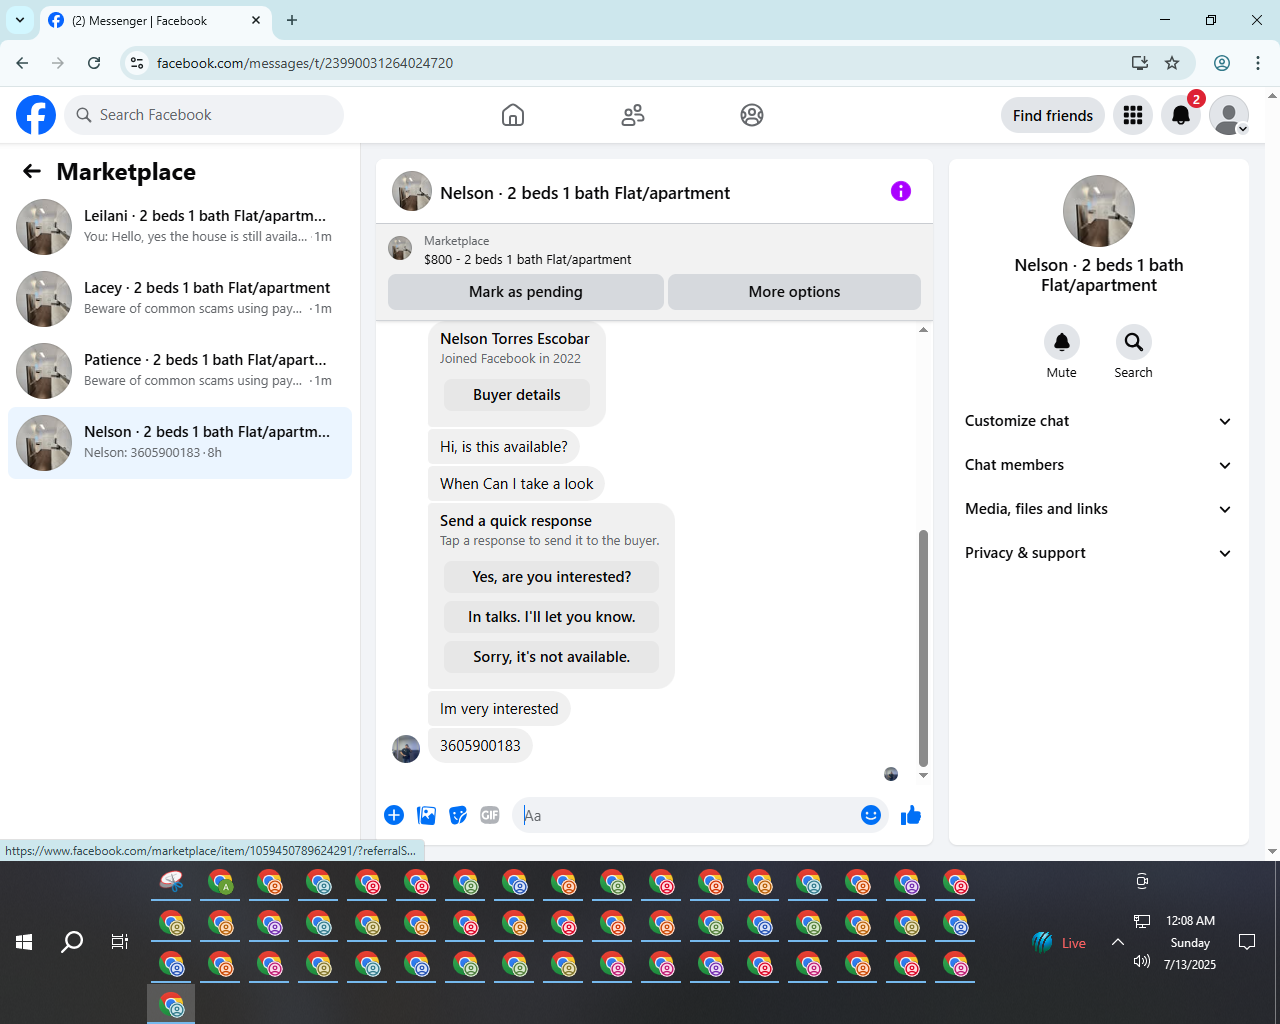
Task: Click the Mark as pending button
Action: click(526, 292)
